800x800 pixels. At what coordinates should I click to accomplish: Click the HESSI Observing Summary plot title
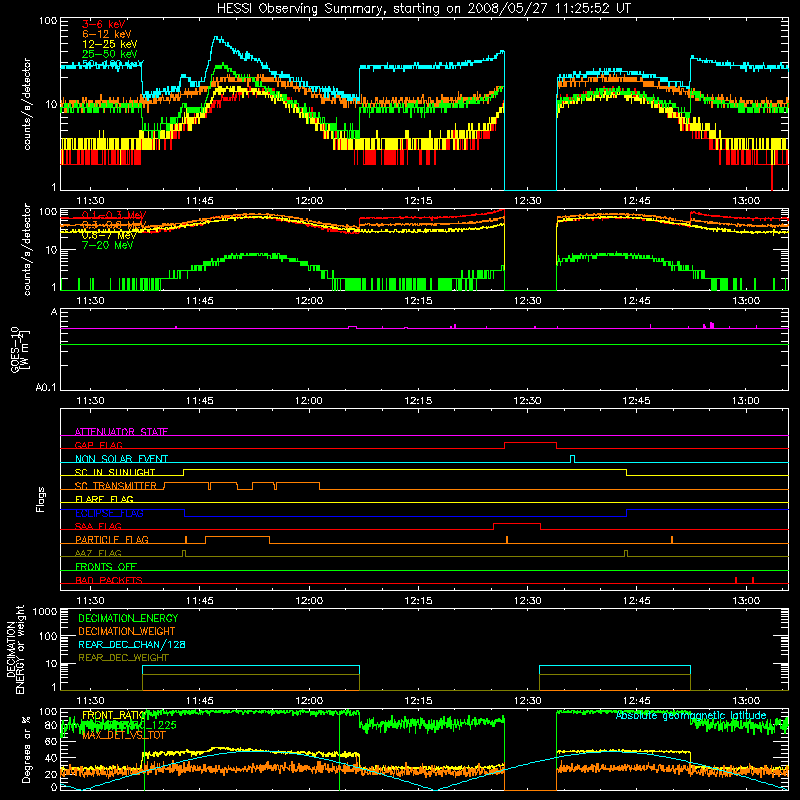pyautogui.click(x=423, y=8)
